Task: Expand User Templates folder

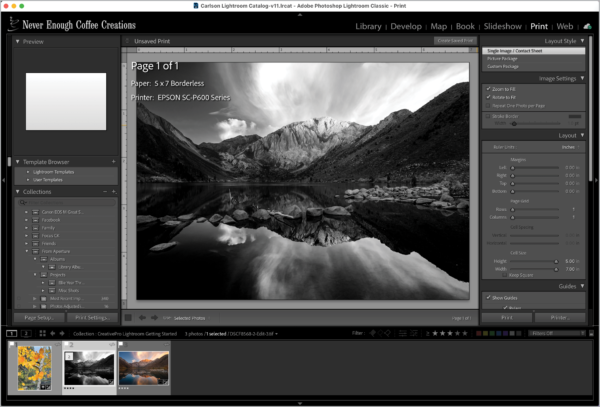Action: [x=28, y=180]
